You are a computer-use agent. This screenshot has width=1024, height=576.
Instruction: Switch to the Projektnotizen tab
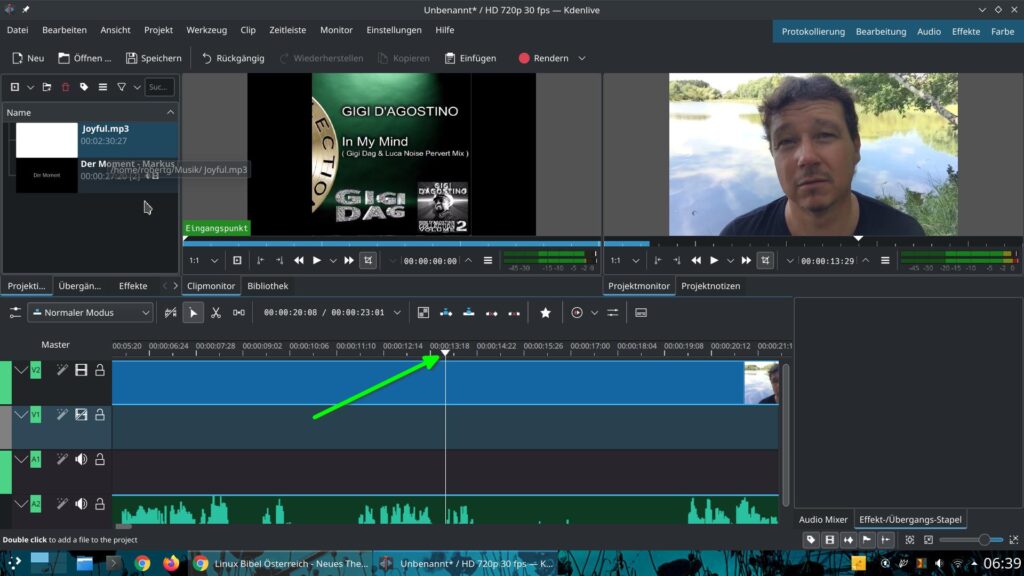[x=711, y=286]
